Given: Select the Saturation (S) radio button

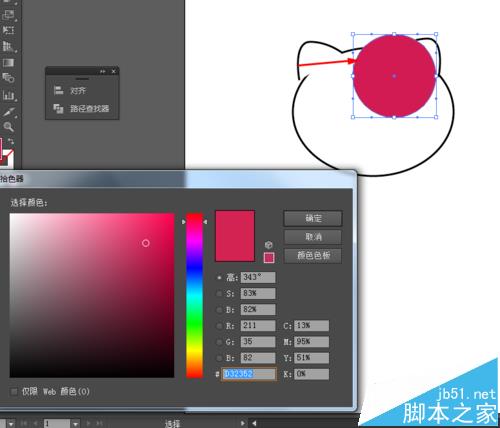Looking at the screenshot, I should coord(219,294).
